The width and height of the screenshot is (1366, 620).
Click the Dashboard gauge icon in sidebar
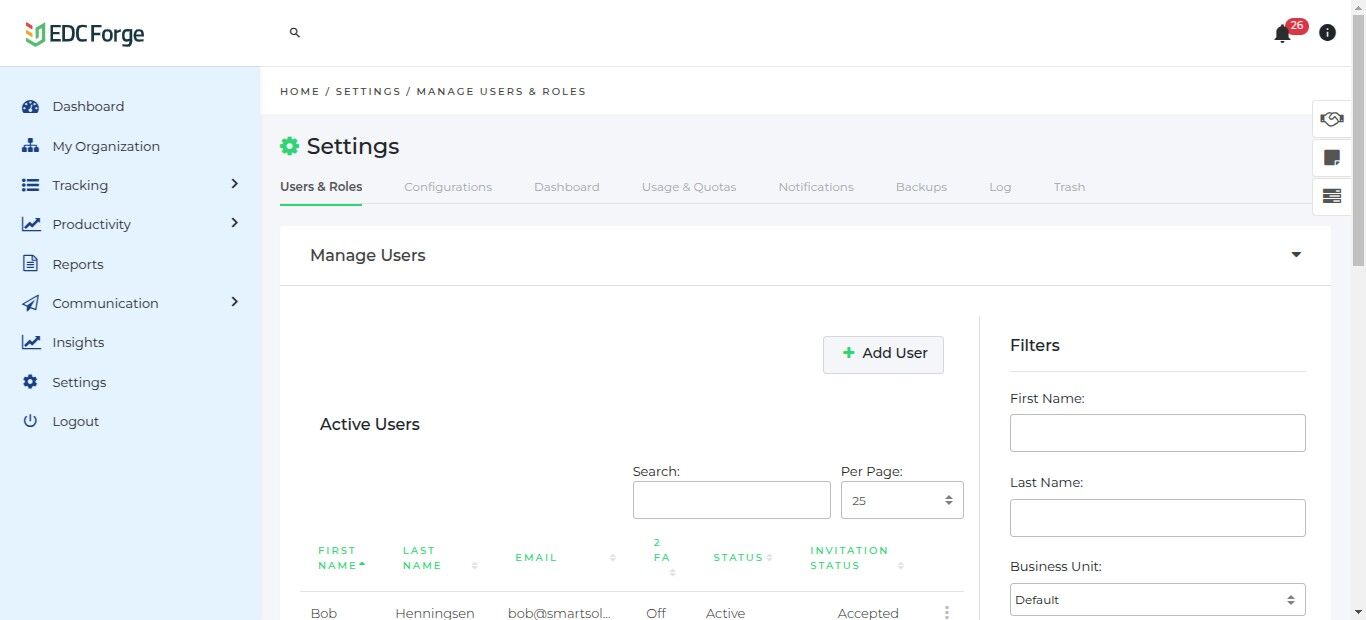tap(30, 107)
